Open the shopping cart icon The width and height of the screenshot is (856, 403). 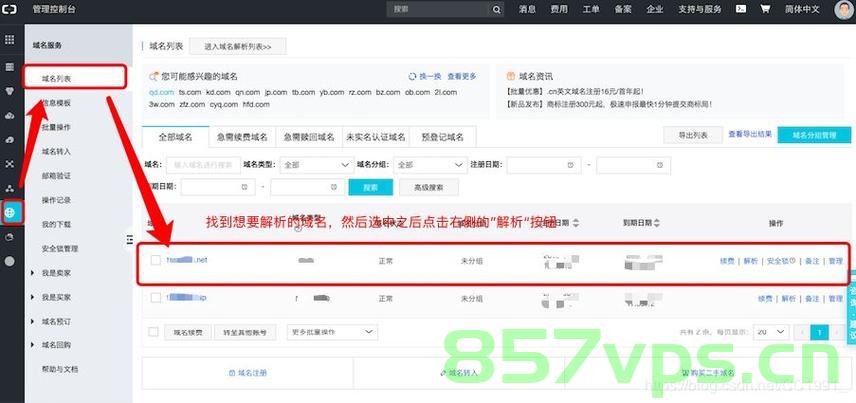765,9
